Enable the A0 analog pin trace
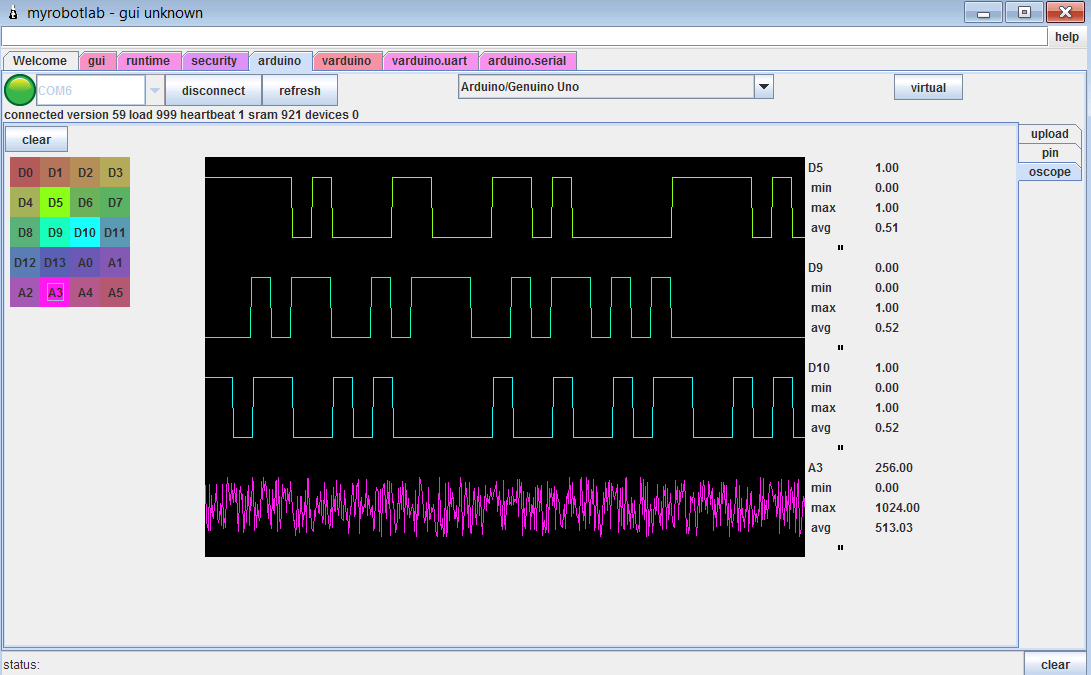This screenshot has height=675, width=1091. click(x=85, y=263)
